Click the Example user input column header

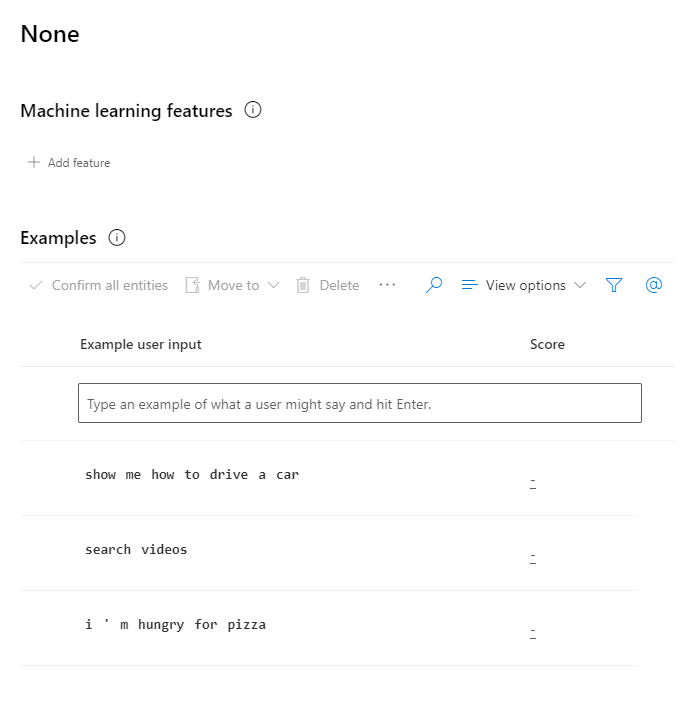pos(141,344)
